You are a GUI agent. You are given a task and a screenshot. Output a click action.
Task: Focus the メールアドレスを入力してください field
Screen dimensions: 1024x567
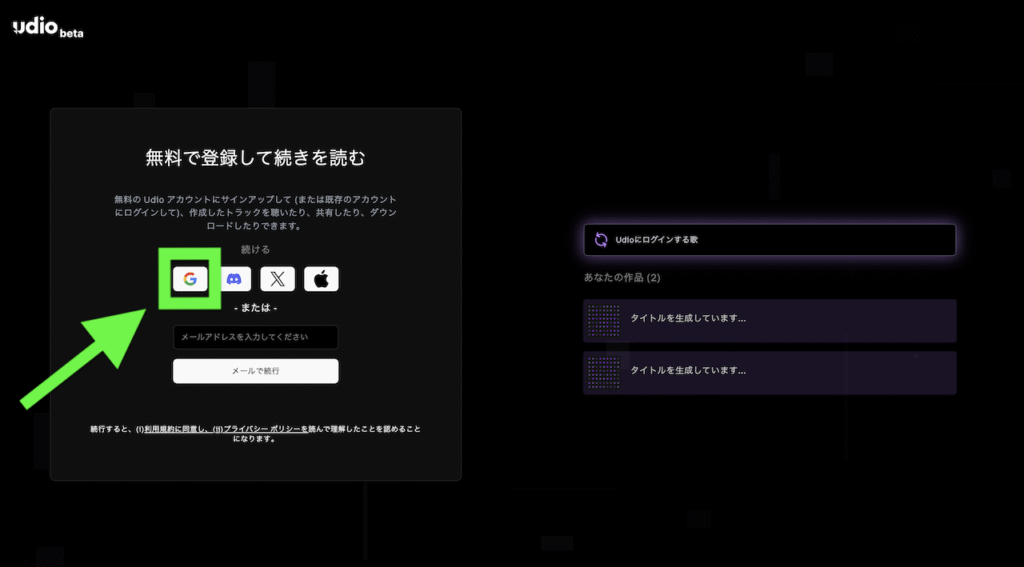coord(255,338)
